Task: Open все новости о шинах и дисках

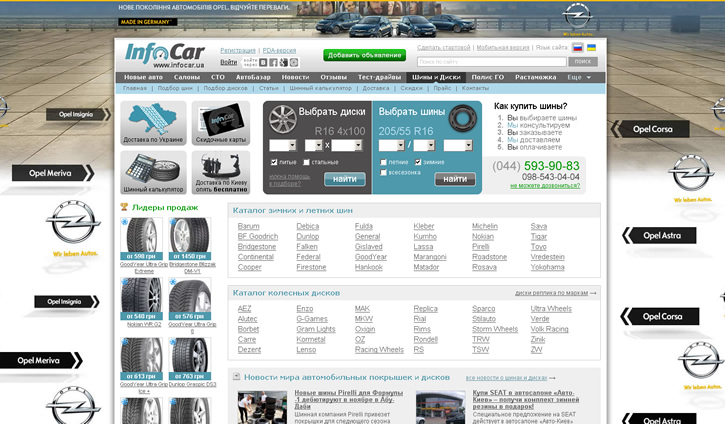Action: pos(506,378)
